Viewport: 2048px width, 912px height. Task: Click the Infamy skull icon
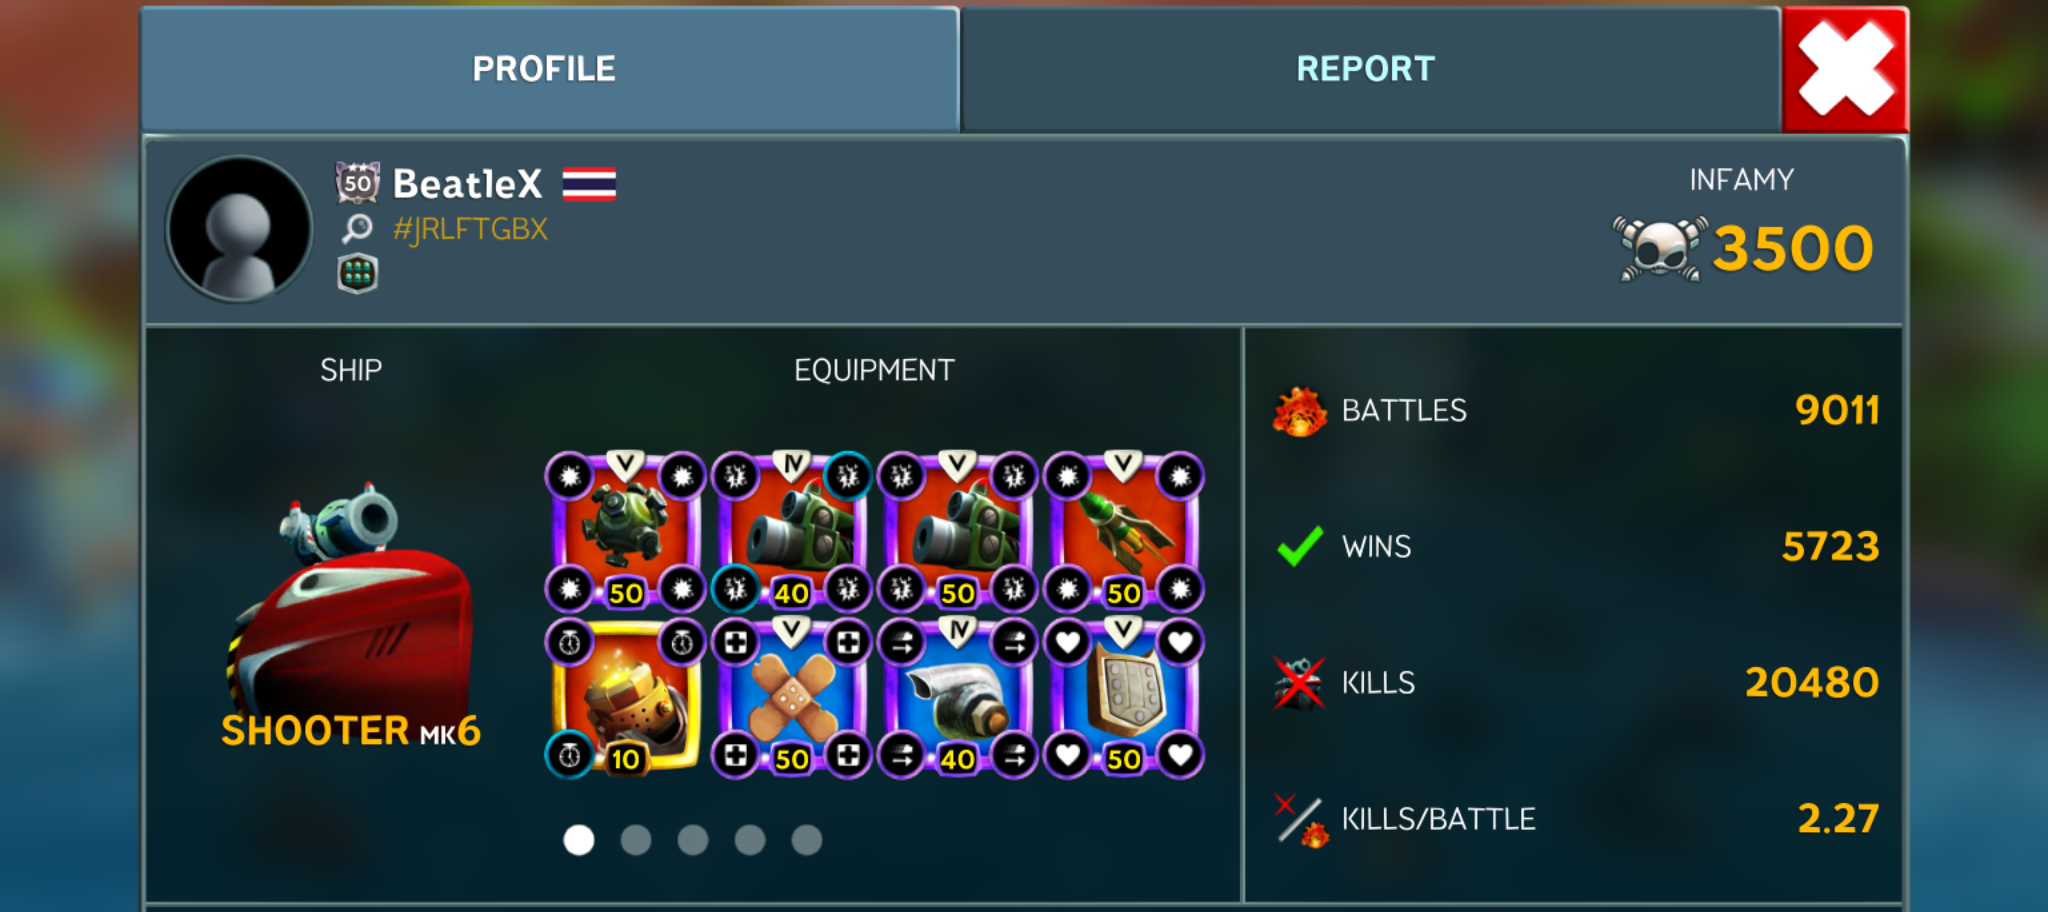(x=1660, y=249)
